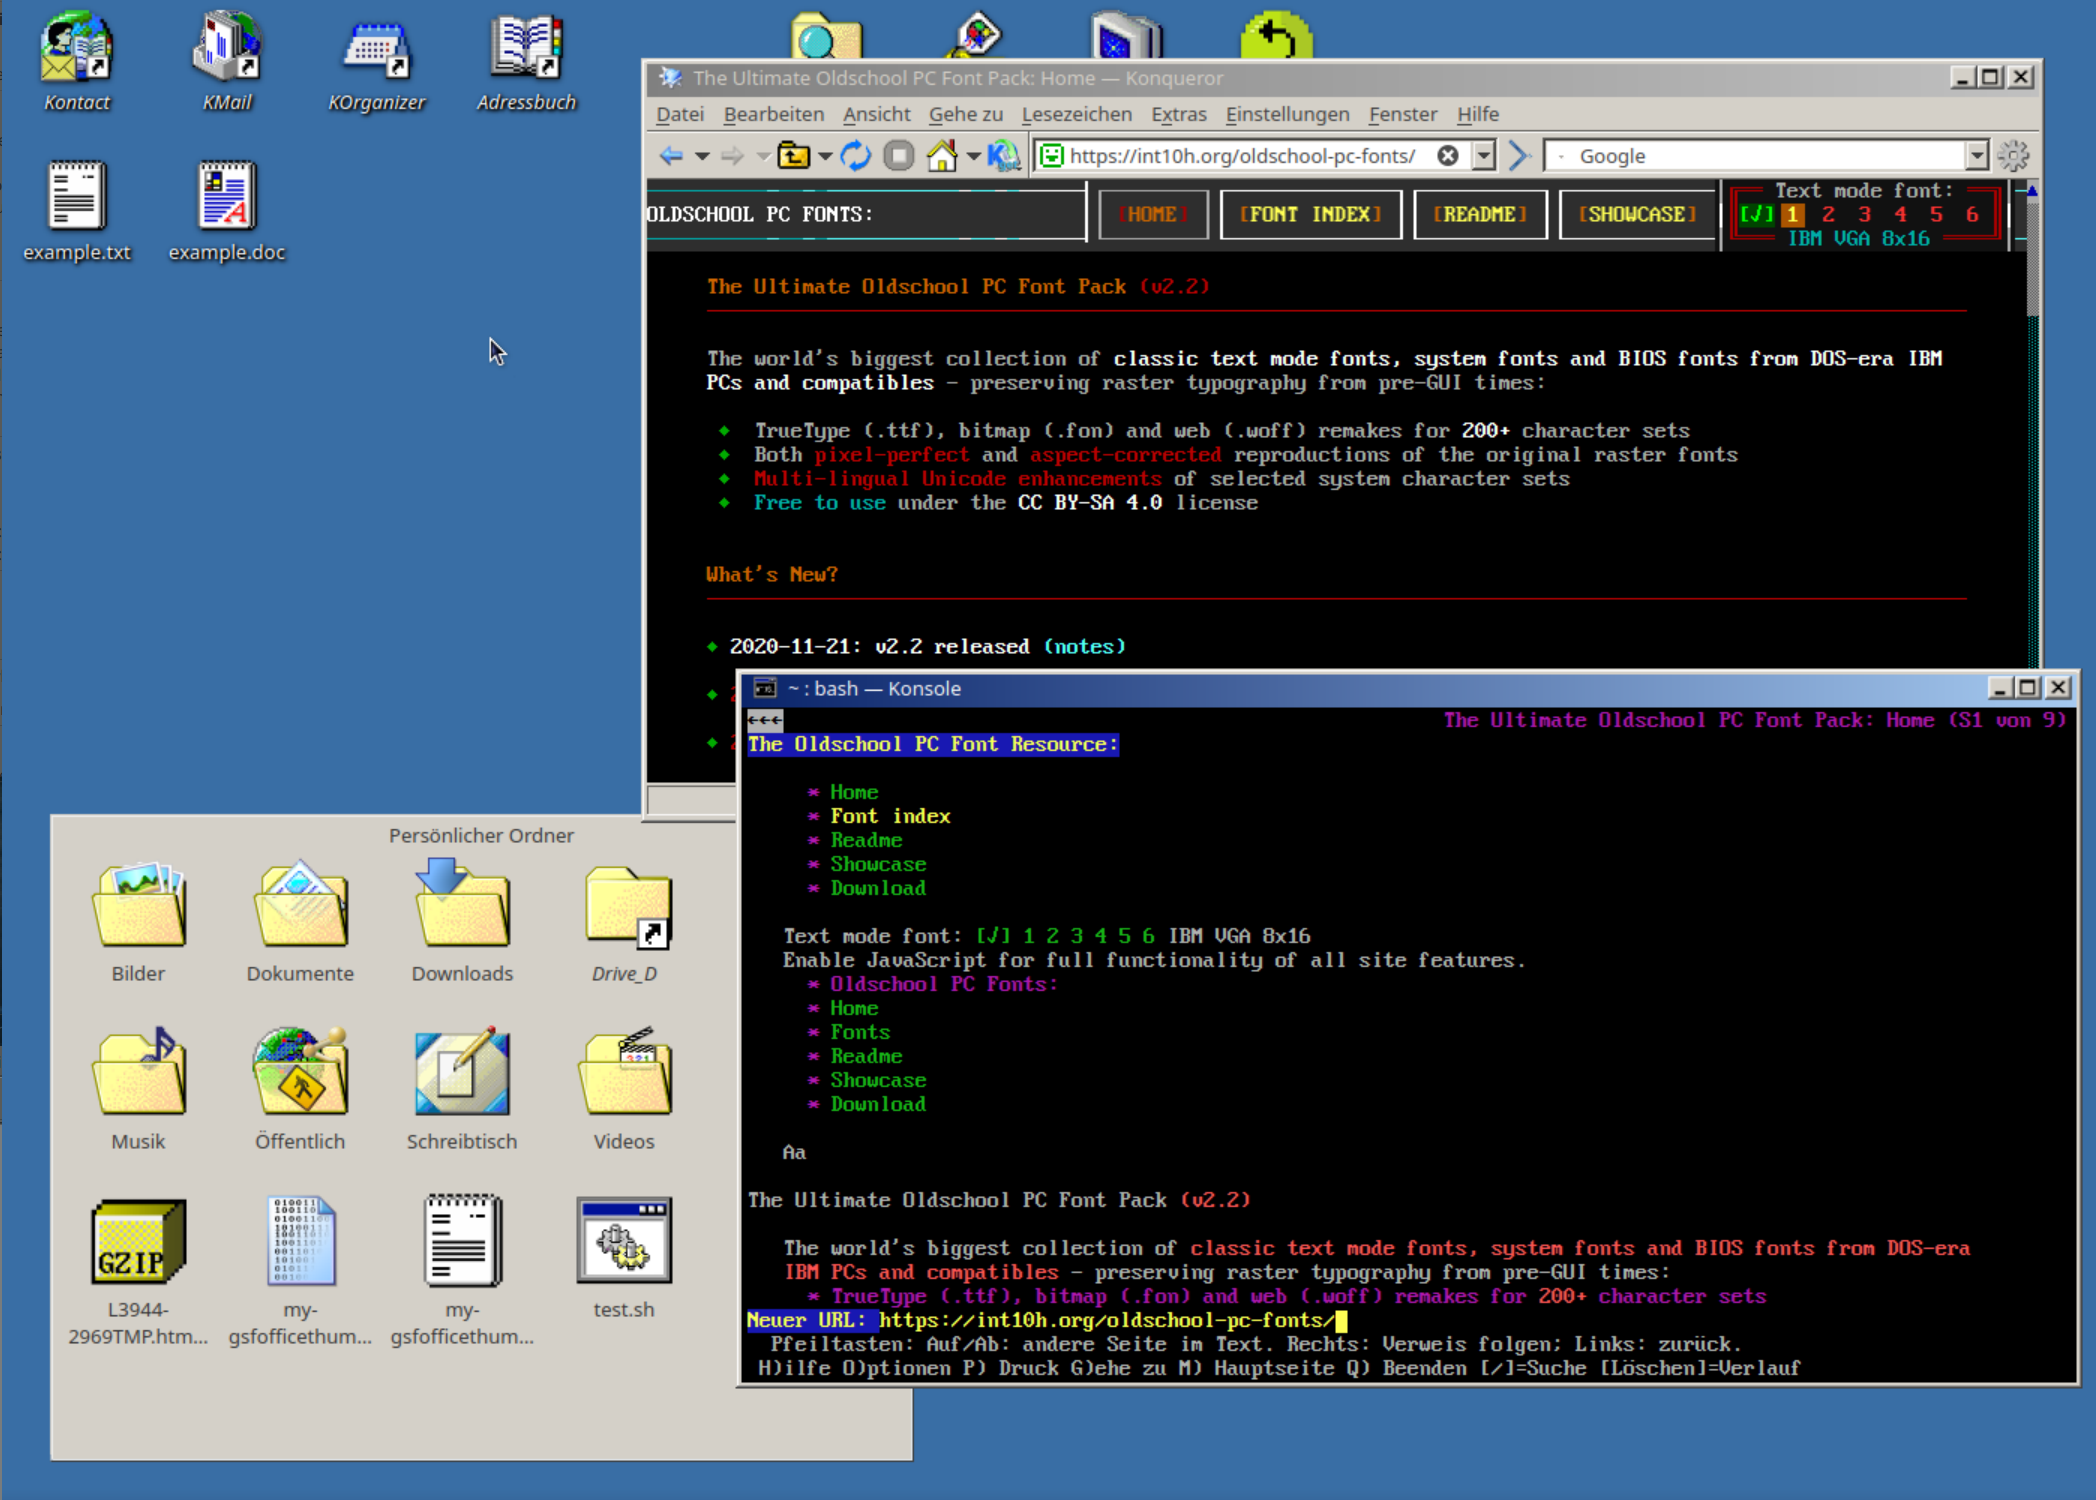
Task: Expand the home button dropdown arrow
Action: 973,157
